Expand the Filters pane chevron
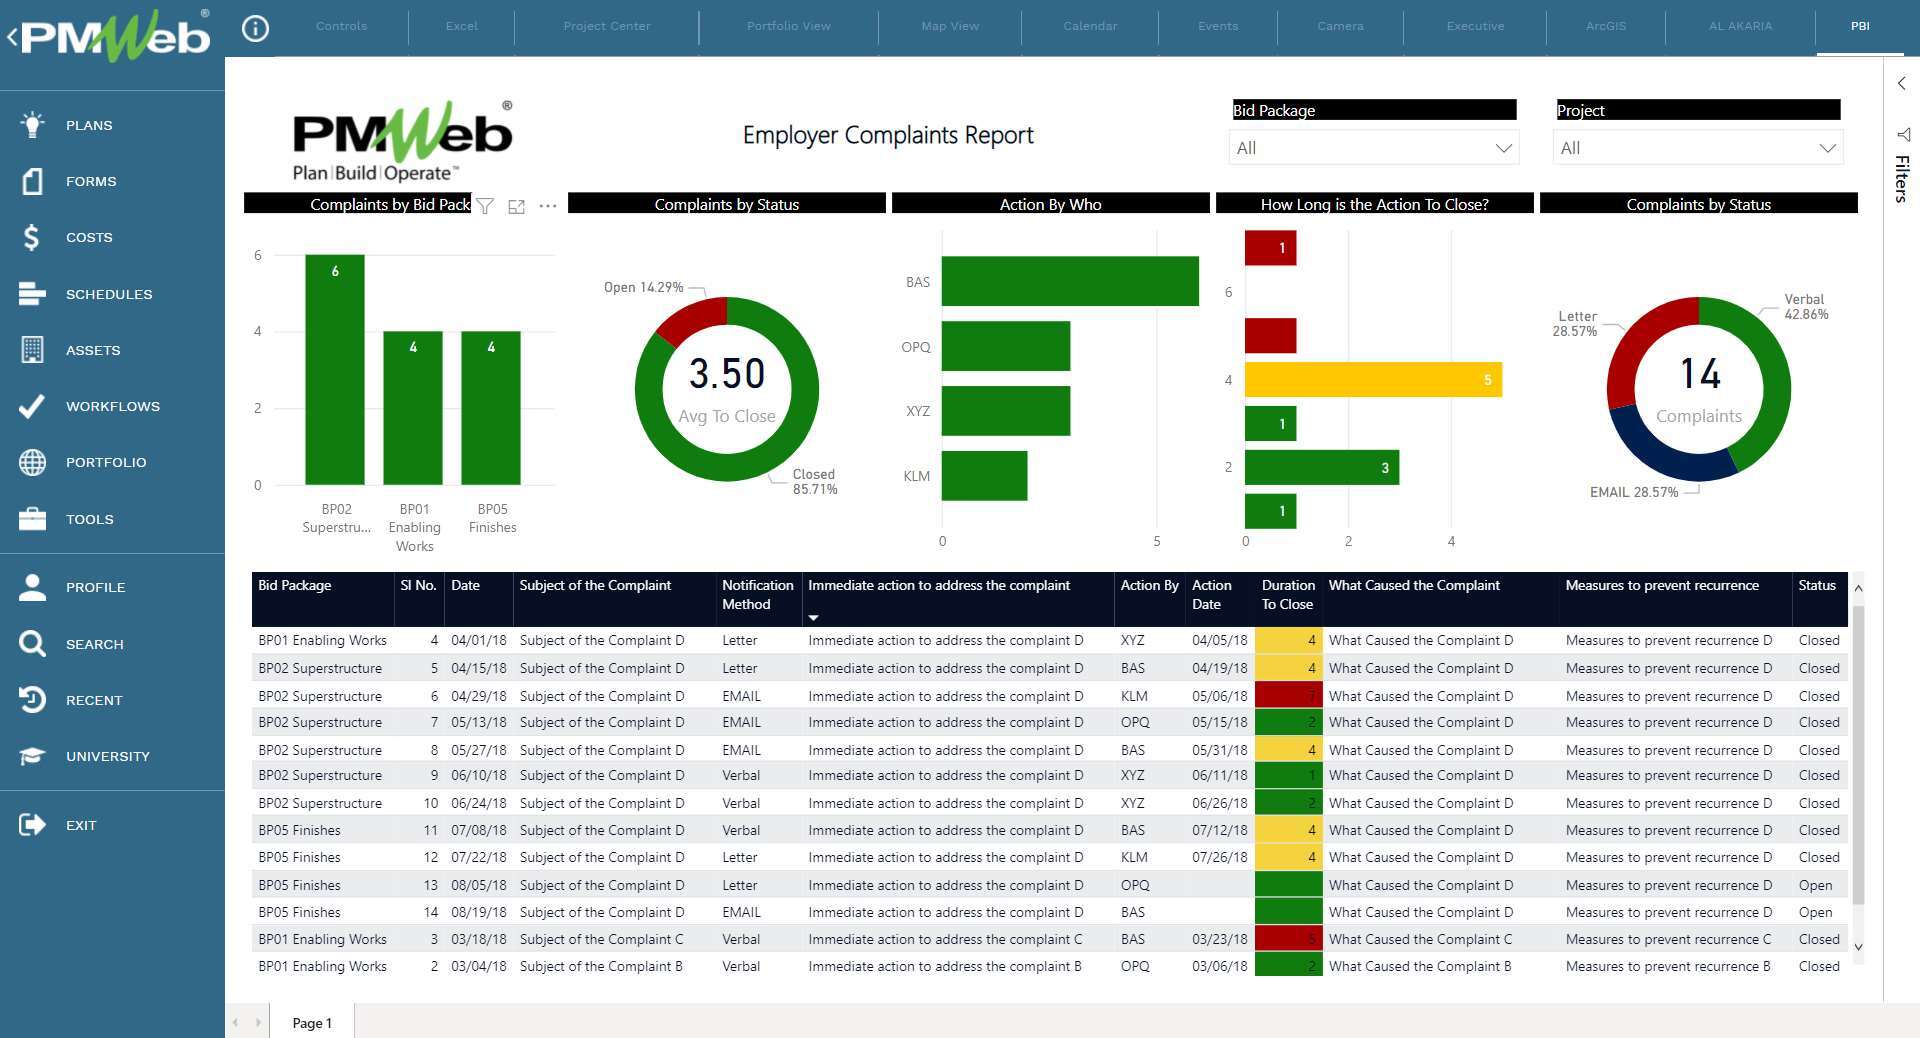1920x1038 pixels. [1901, 84]
